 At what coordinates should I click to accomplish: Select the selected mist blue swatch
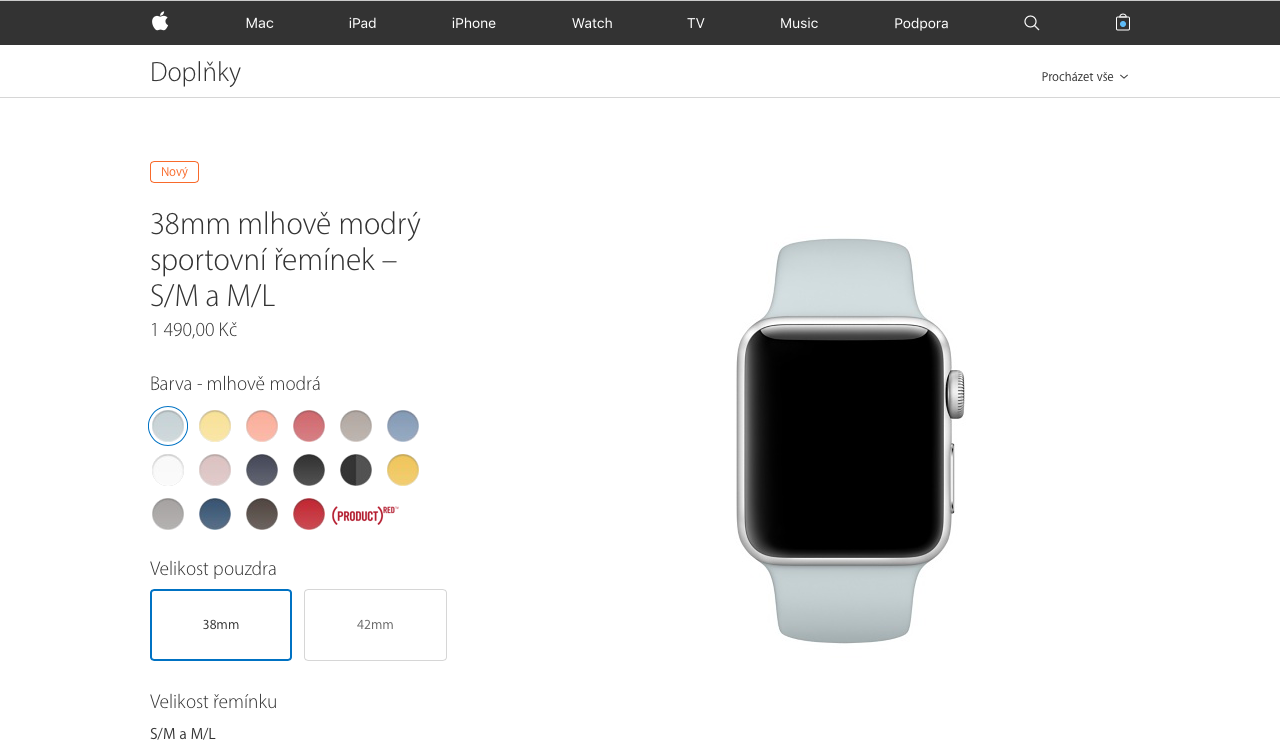click(x=168, y=426)
